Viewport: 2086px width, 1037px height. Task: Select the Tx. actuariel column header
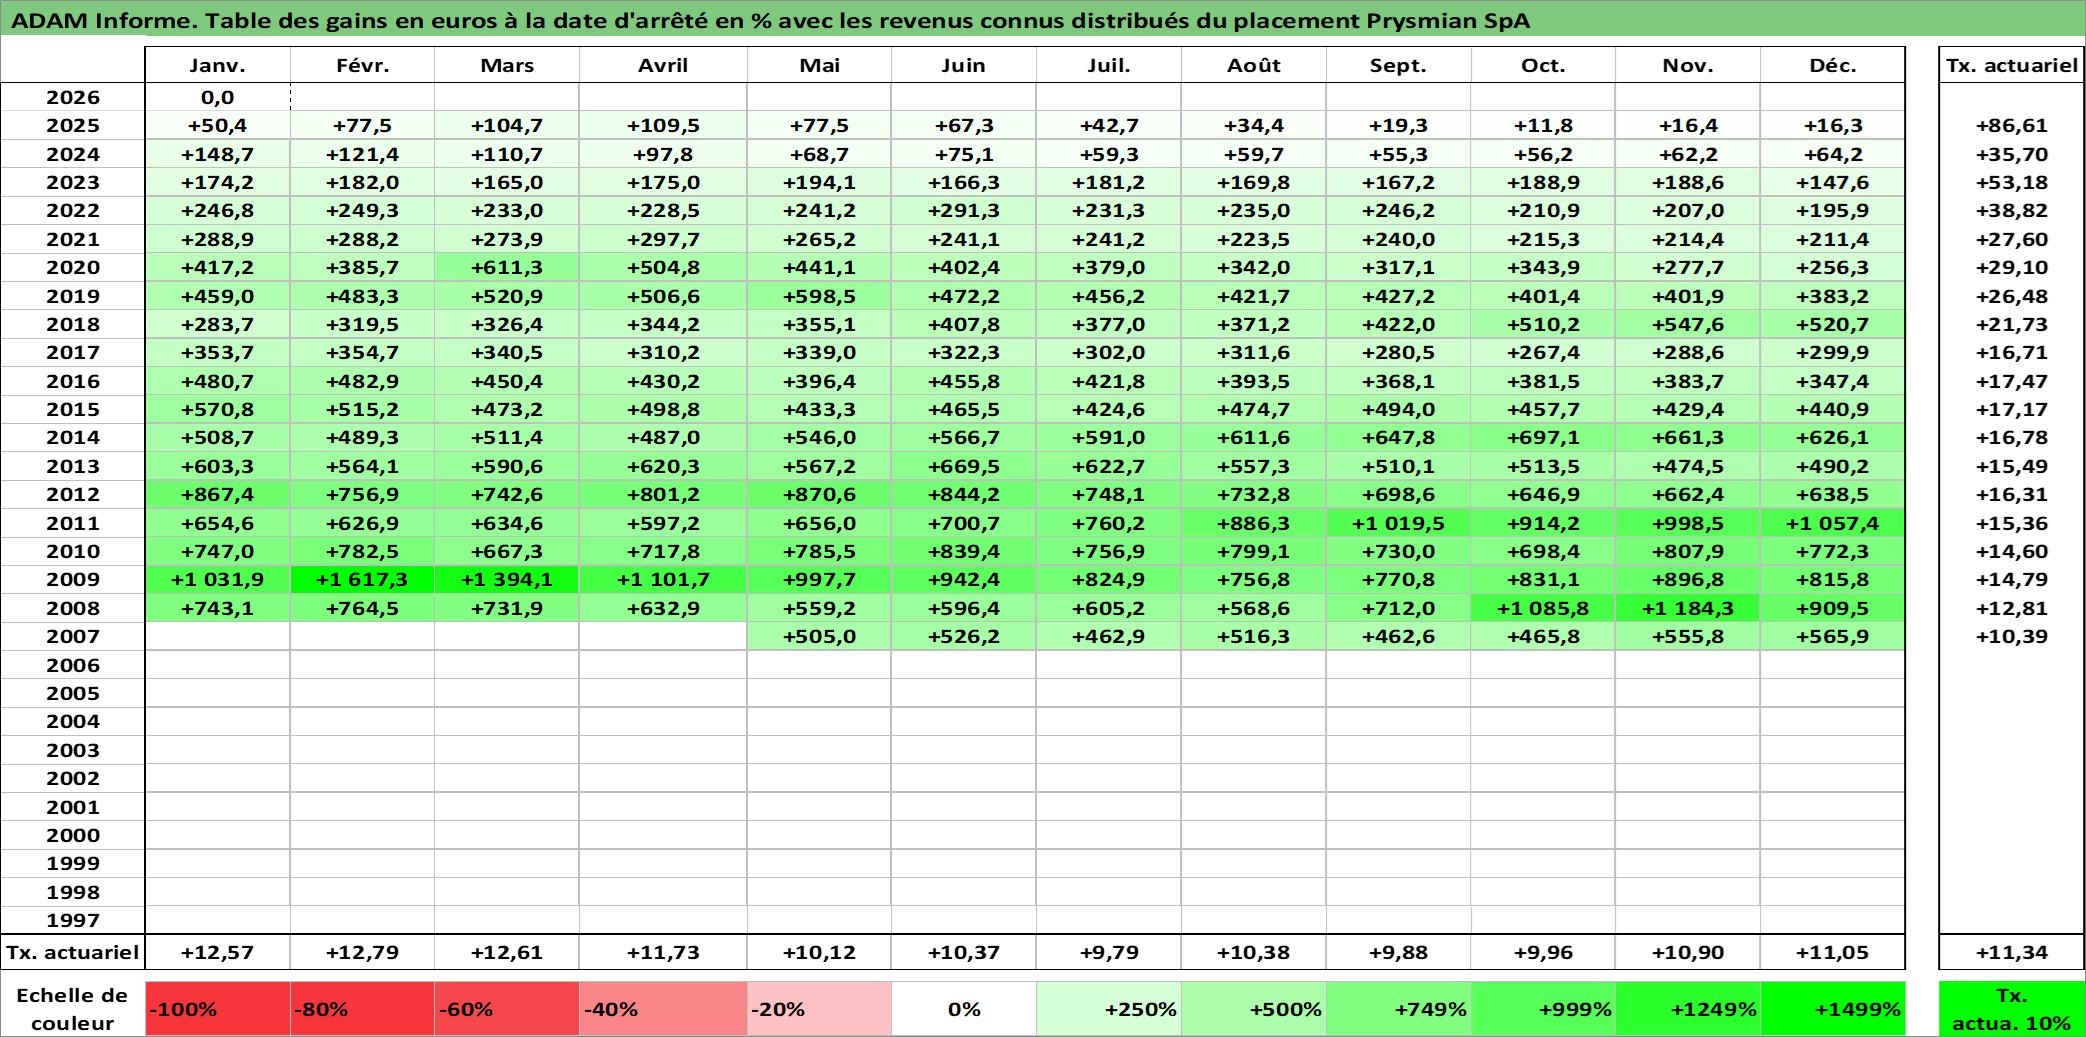coord(2012,65)
